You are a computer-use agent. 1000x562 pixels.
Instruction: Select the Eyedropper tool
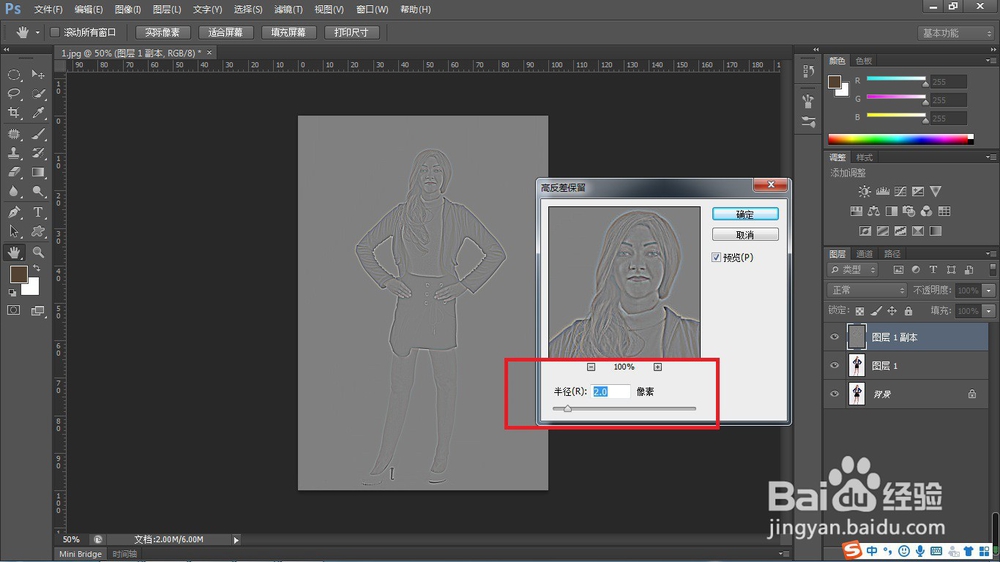38,113
